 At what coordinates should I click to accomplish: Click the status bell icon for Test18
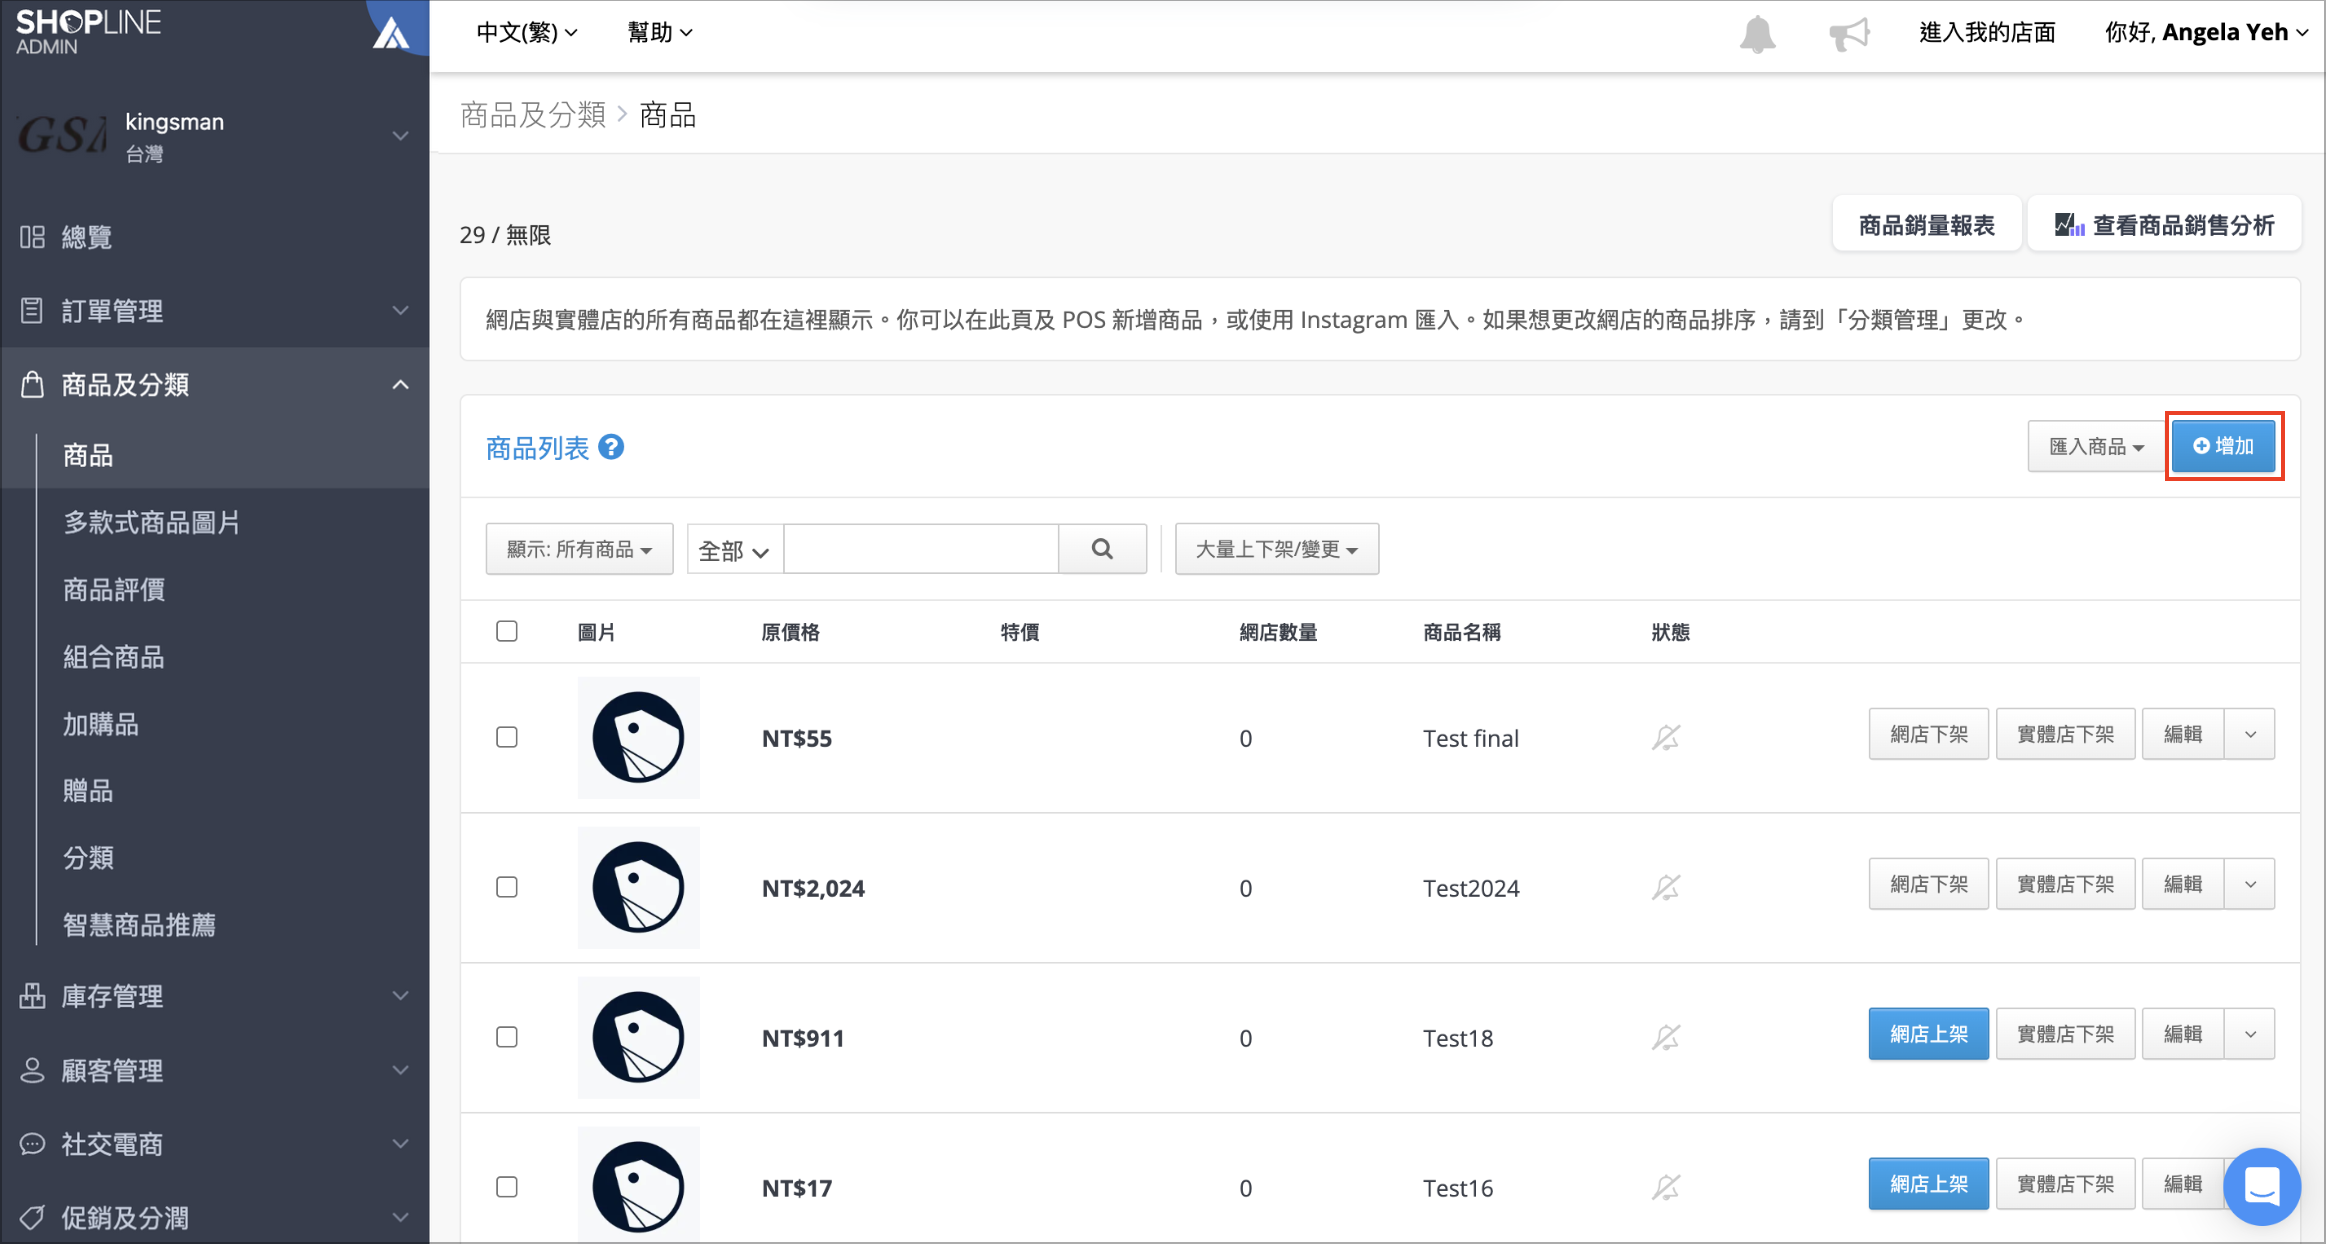click(1666, 1038)
